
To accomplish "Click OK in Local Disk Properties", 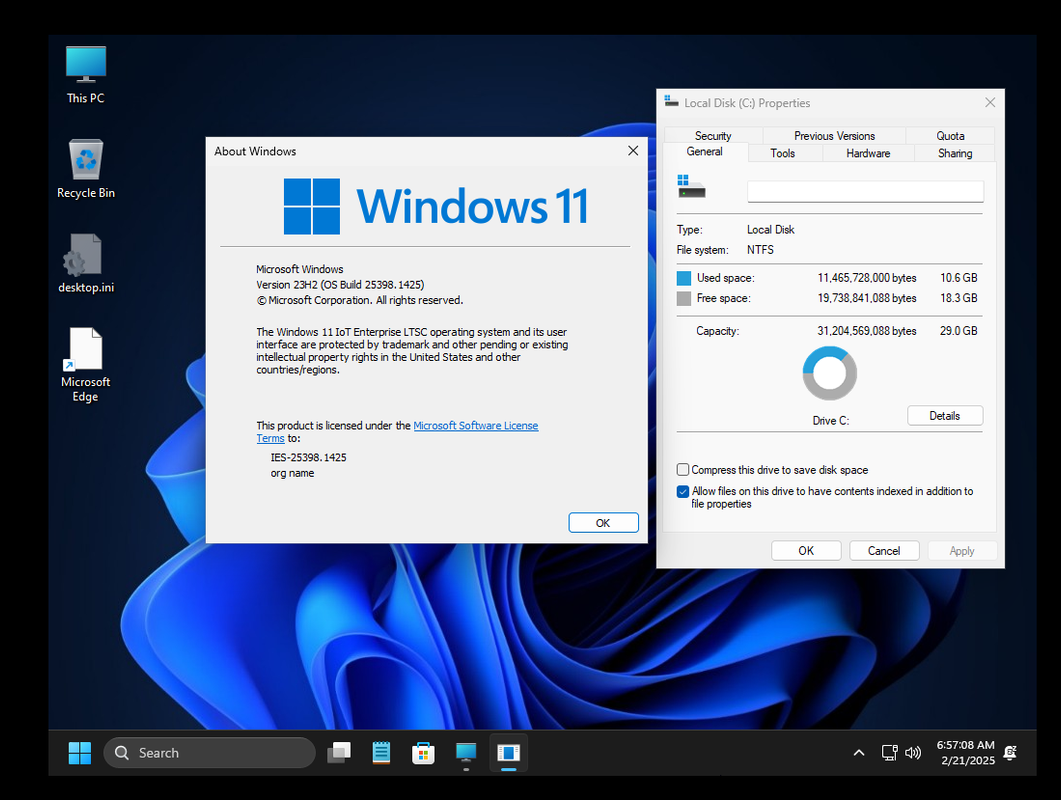I will [806, 550].
